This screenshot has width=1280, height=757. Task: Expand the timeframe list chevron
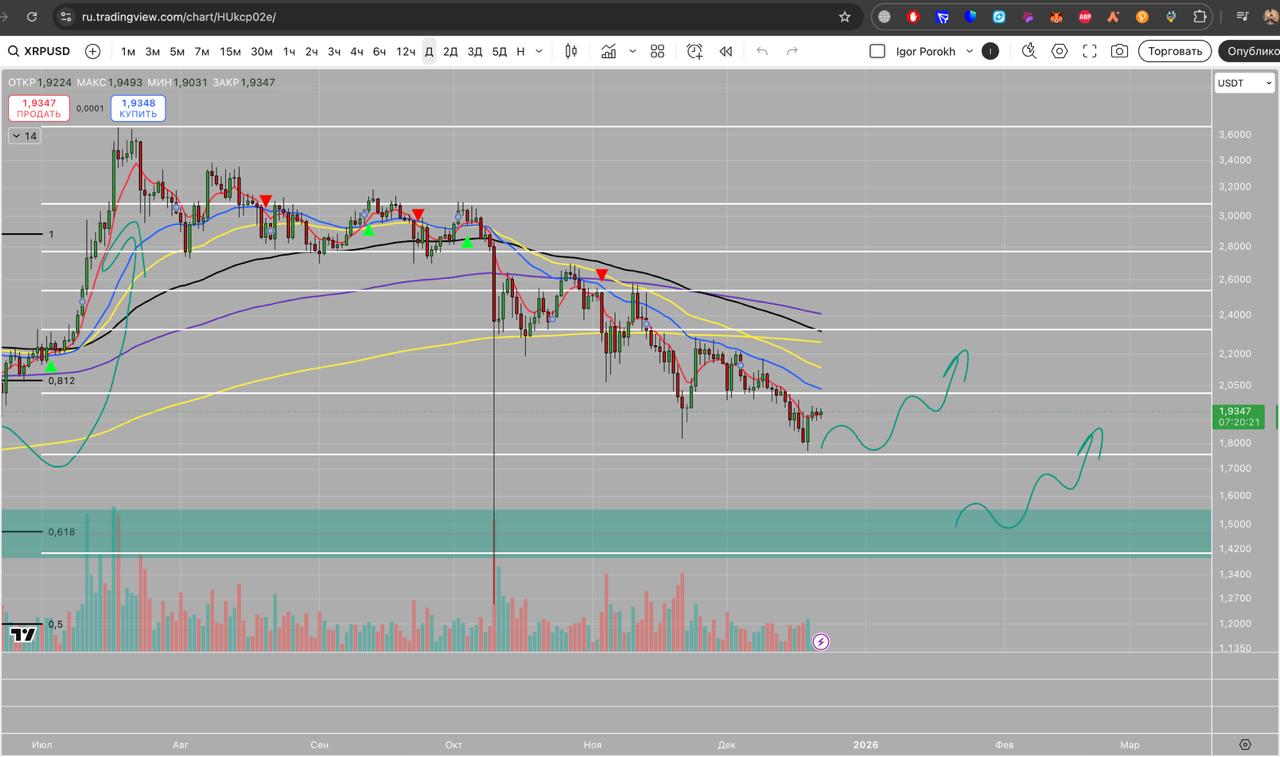540,52
